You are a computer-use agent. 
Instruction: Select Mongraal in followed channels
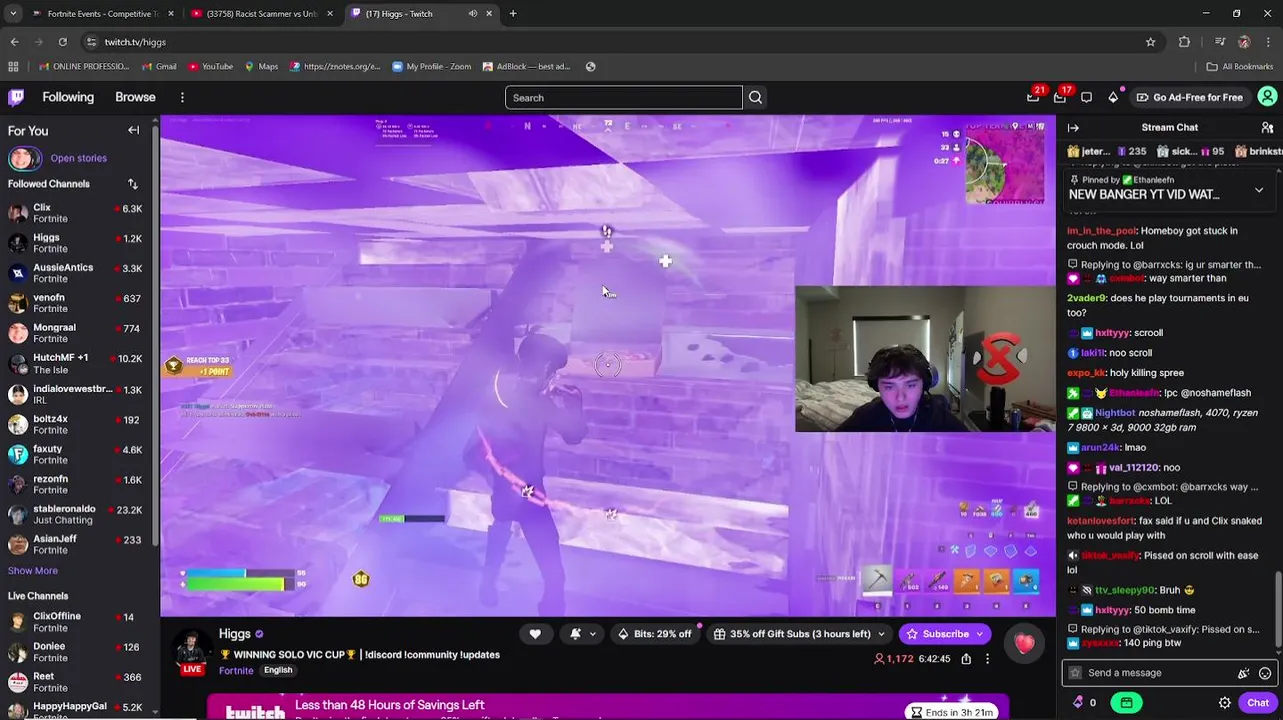[x=79, y=333]
